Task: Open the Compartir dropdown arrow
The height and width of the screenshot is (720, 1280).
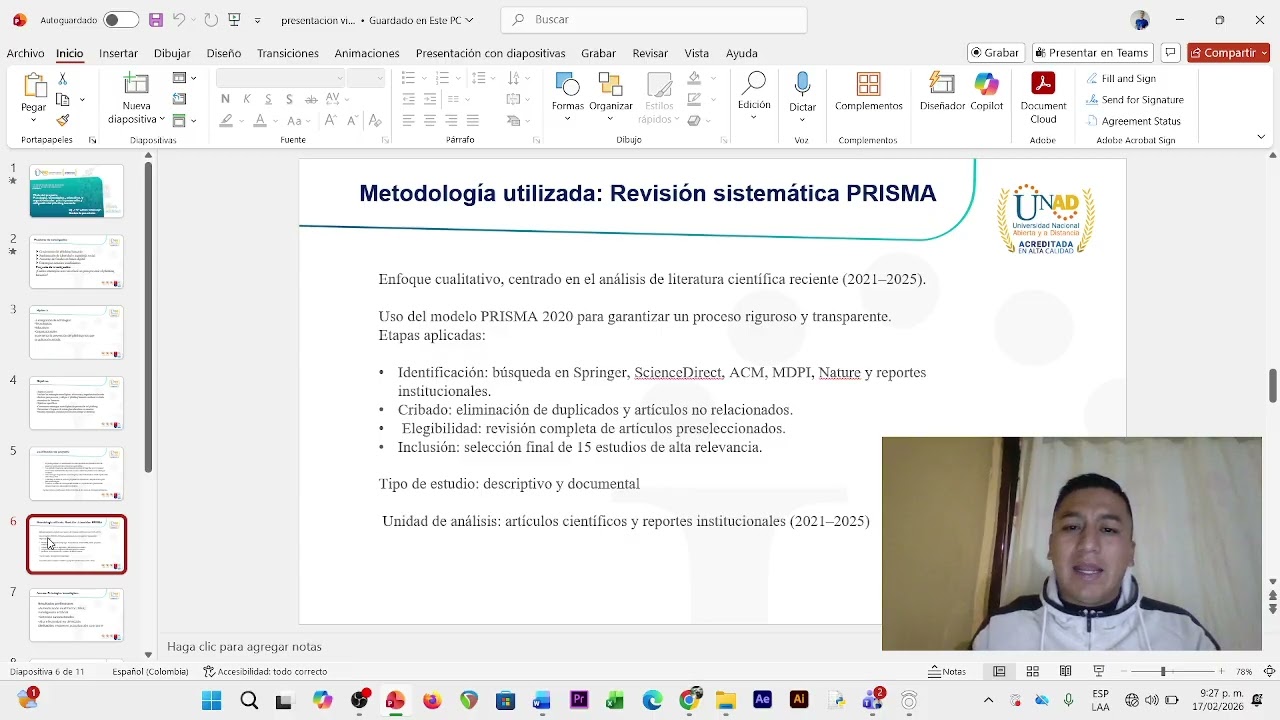Action: (1264, 53)
